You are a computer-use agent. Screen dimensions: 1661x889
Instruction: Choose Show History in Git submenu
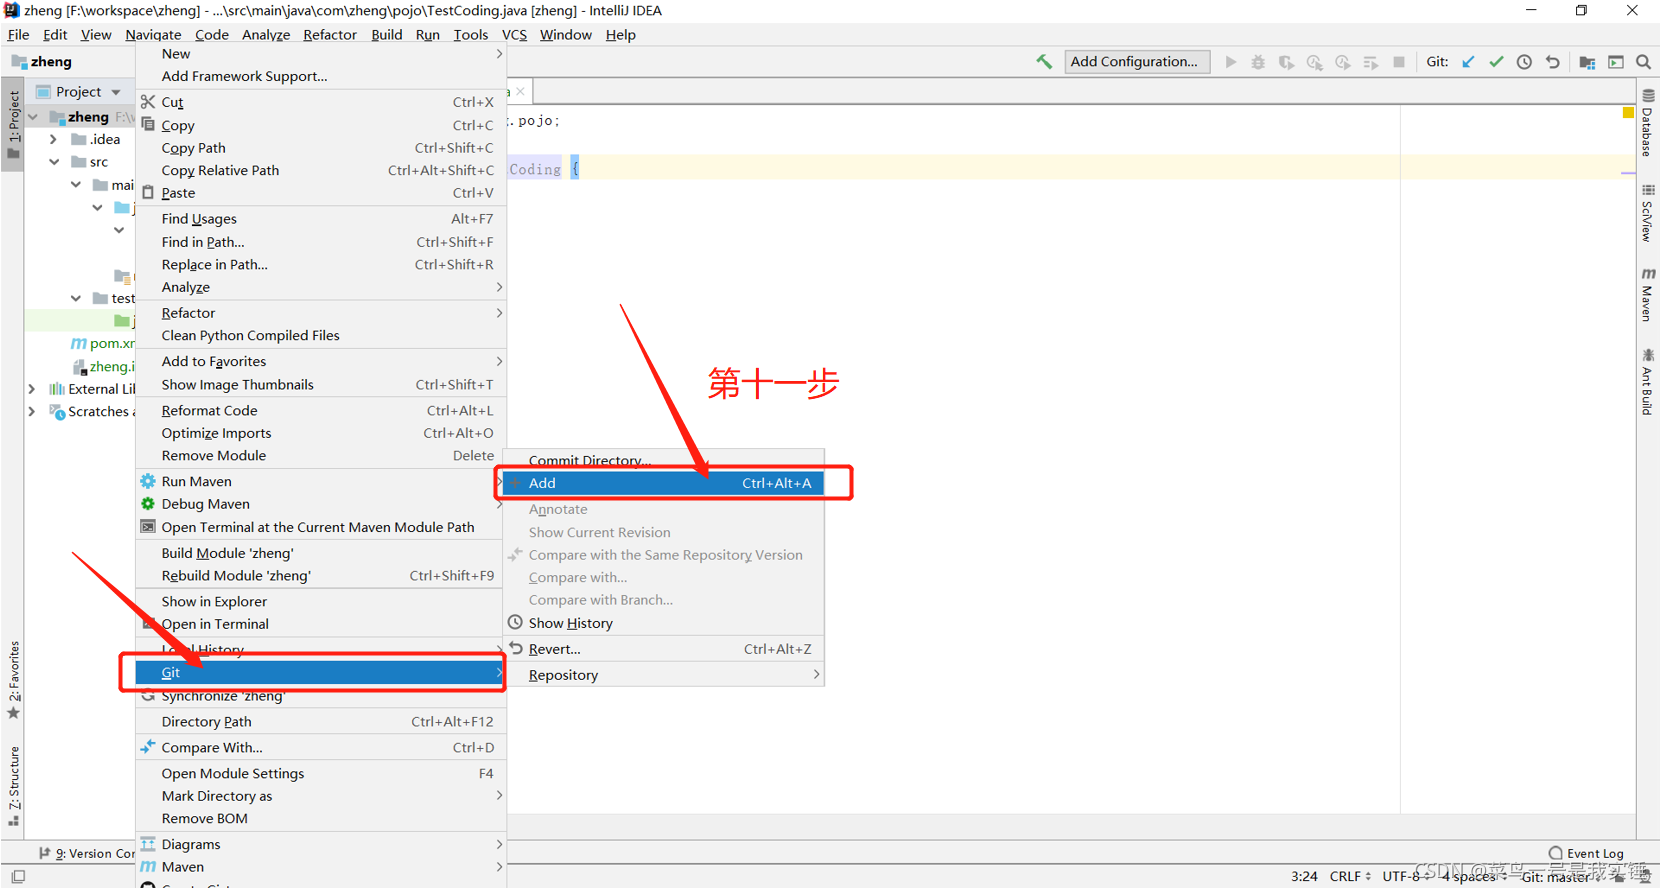pyautogui.click(x=663, y=623)
